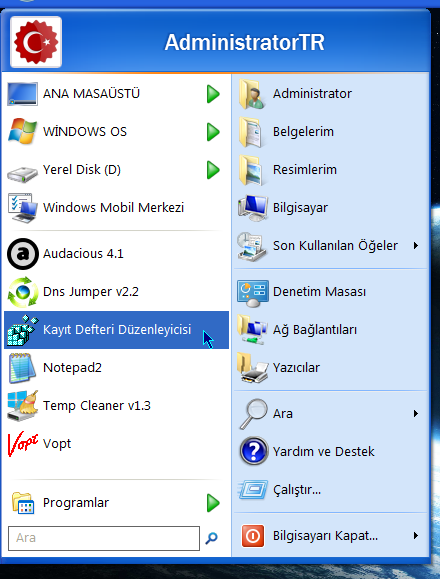Launch the Temp Cleaner v1.3 icon
This screenshot has height=579, width=440.
click(x=23, y=406)
